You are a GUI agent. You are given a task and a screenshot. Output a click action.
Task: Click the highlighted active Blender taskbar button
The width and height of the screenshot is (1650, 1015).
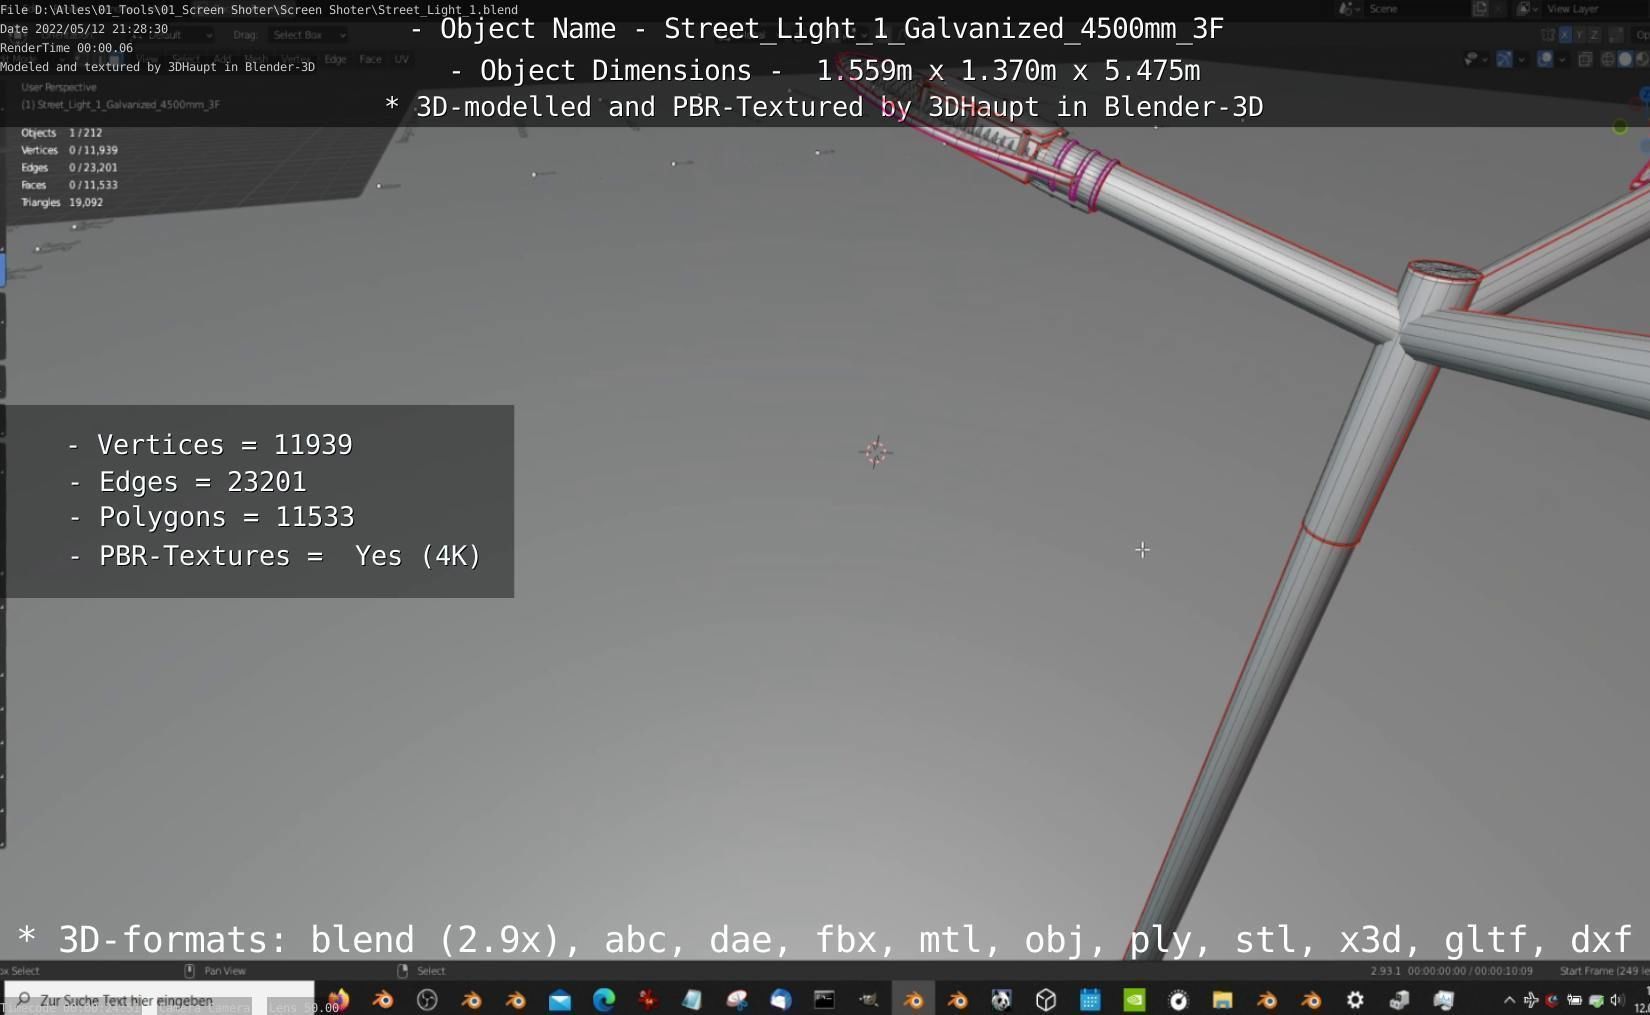[x=913, y=999]
